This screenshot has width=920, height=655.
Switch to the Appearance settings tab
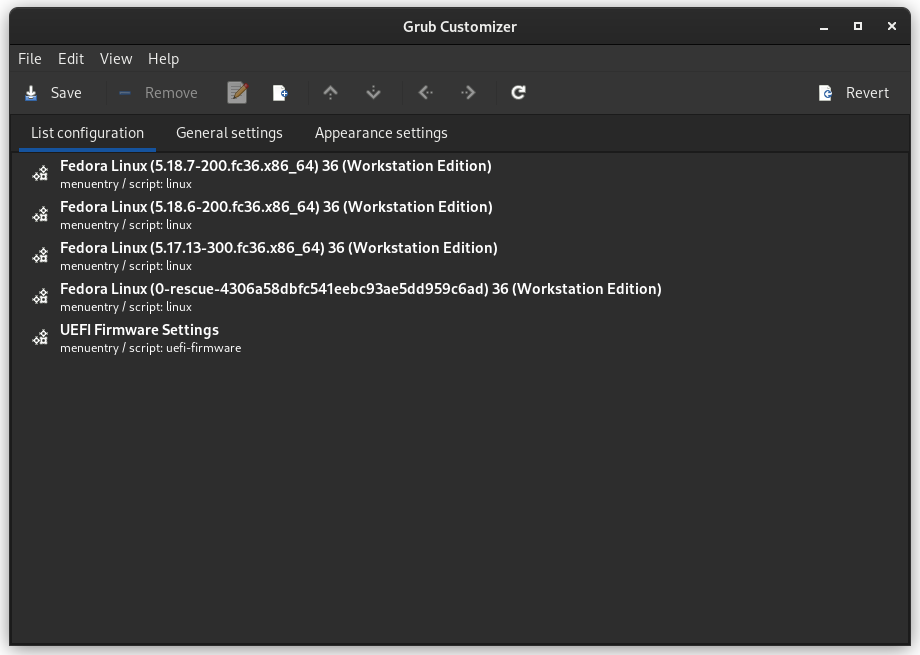pyautogui.click(x=381, y=133)
